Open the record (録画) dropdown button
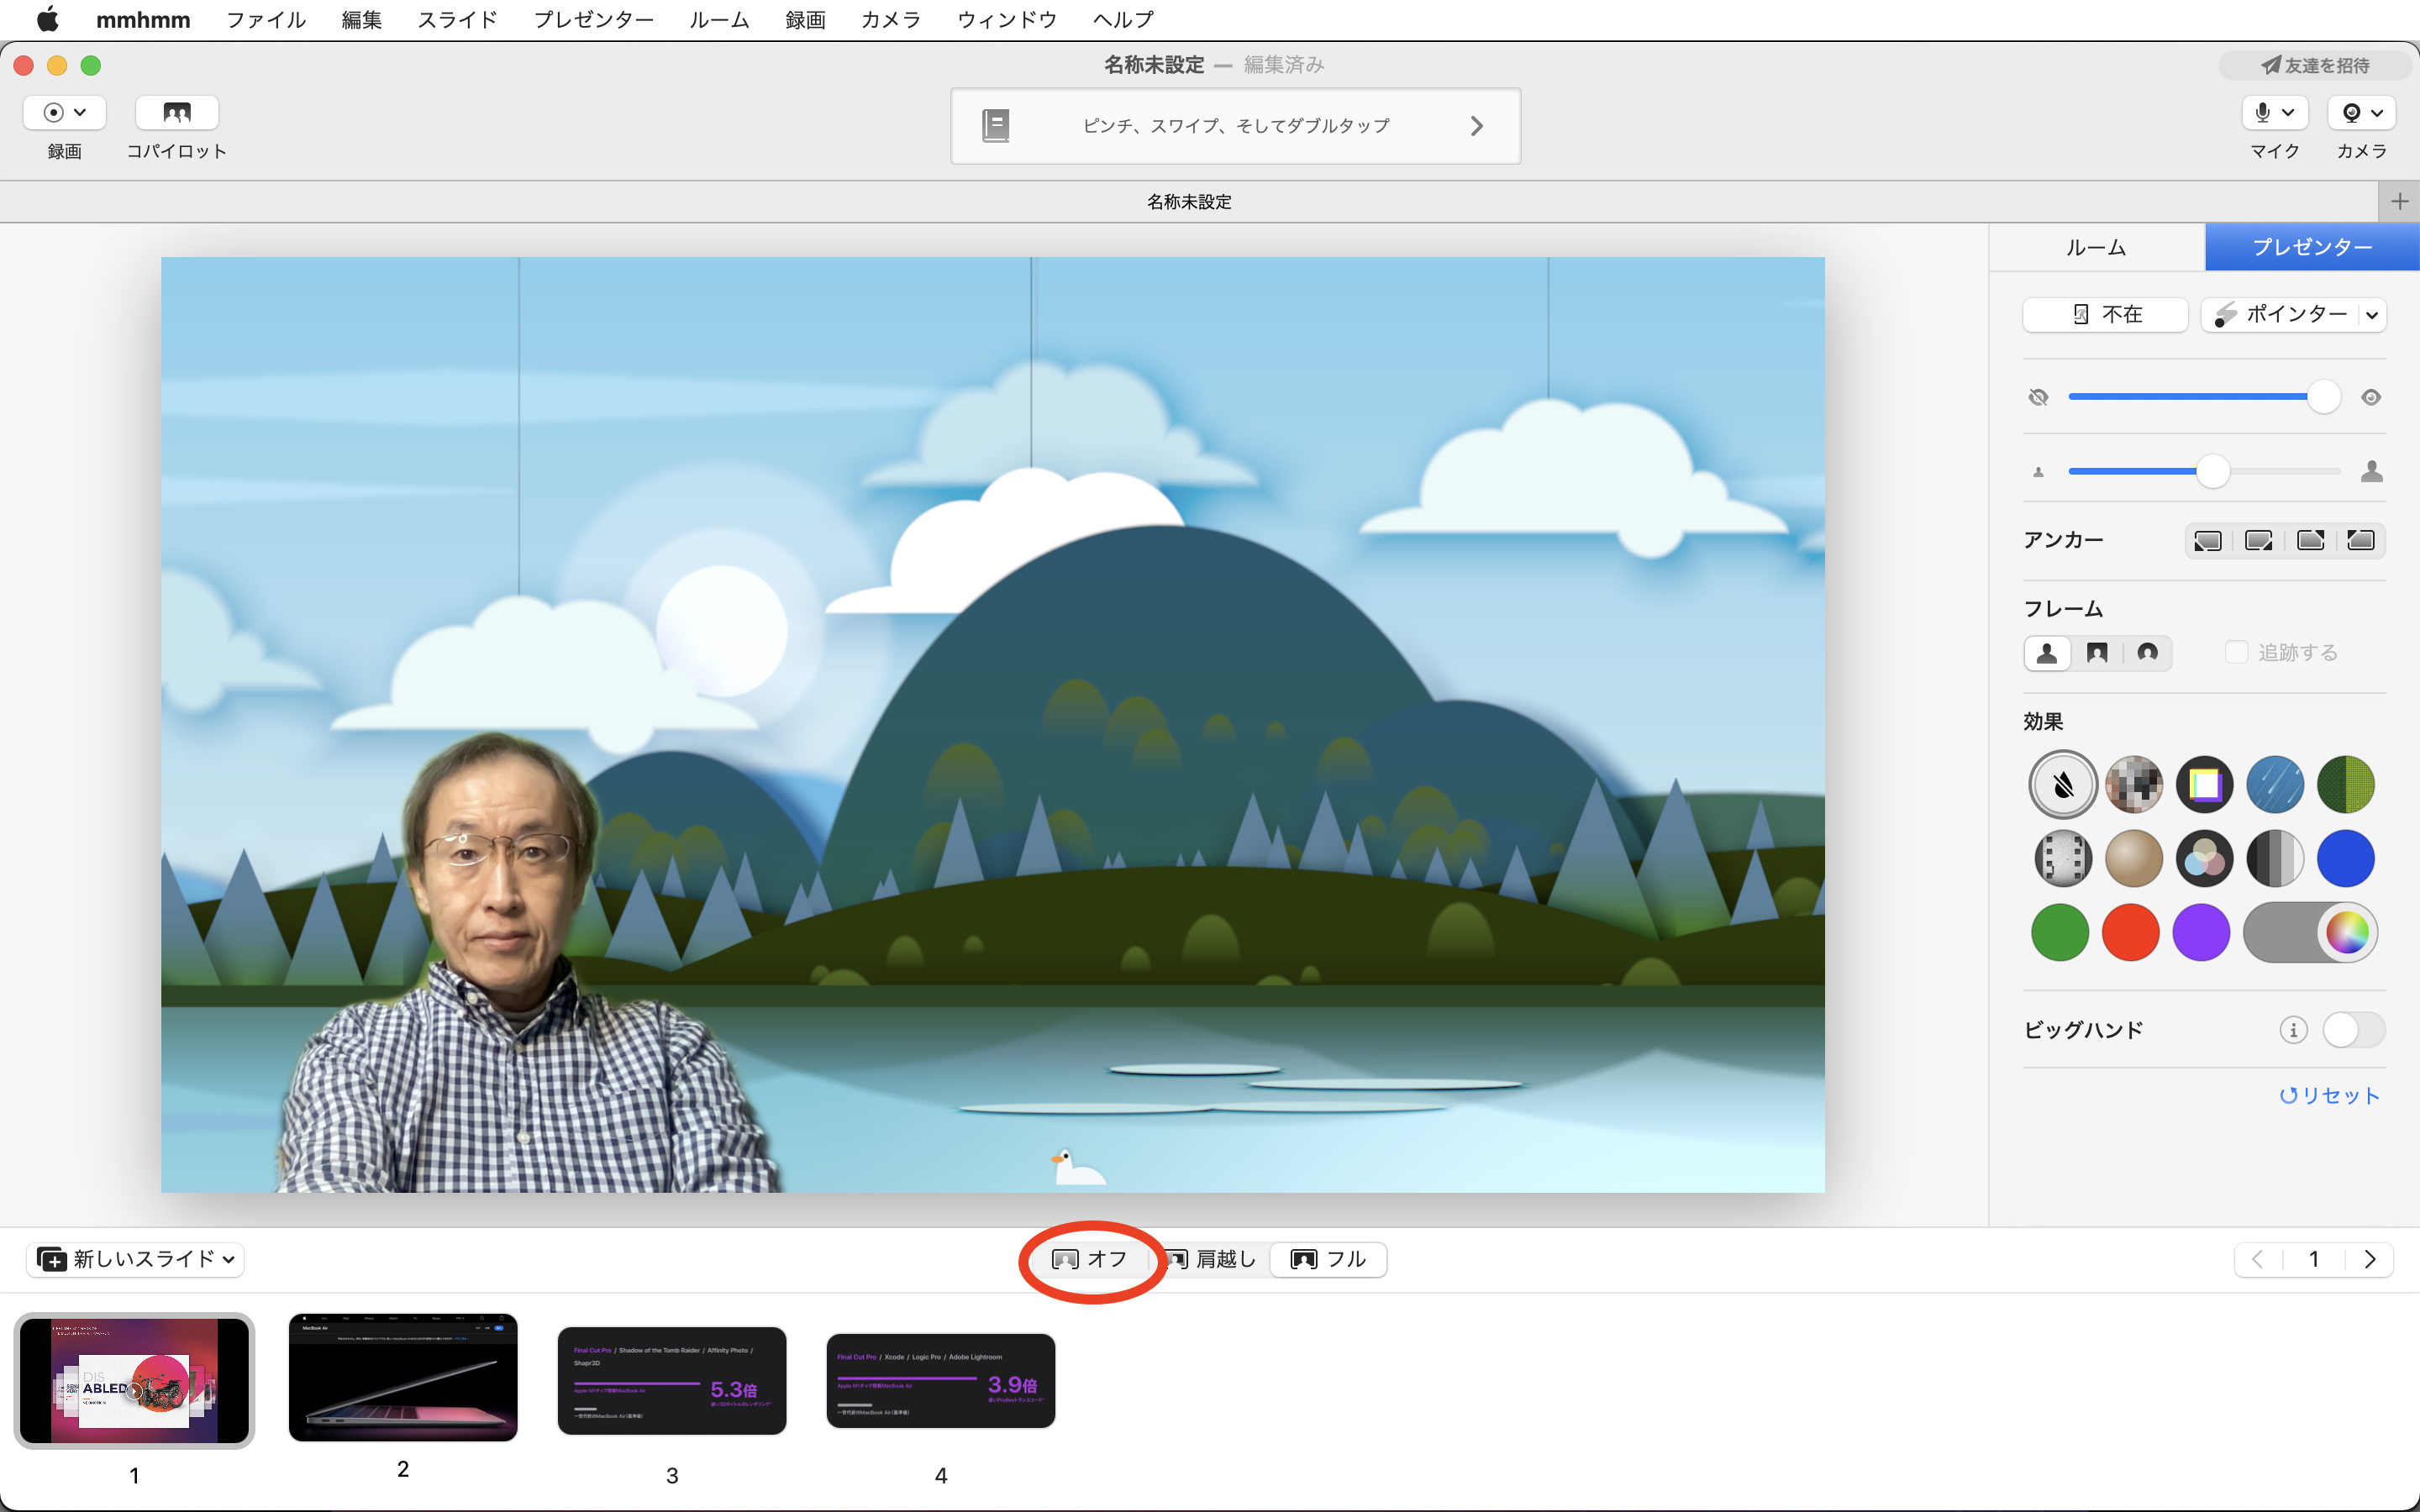This screenshot has width=2420, height=1512. coord(64,113)
